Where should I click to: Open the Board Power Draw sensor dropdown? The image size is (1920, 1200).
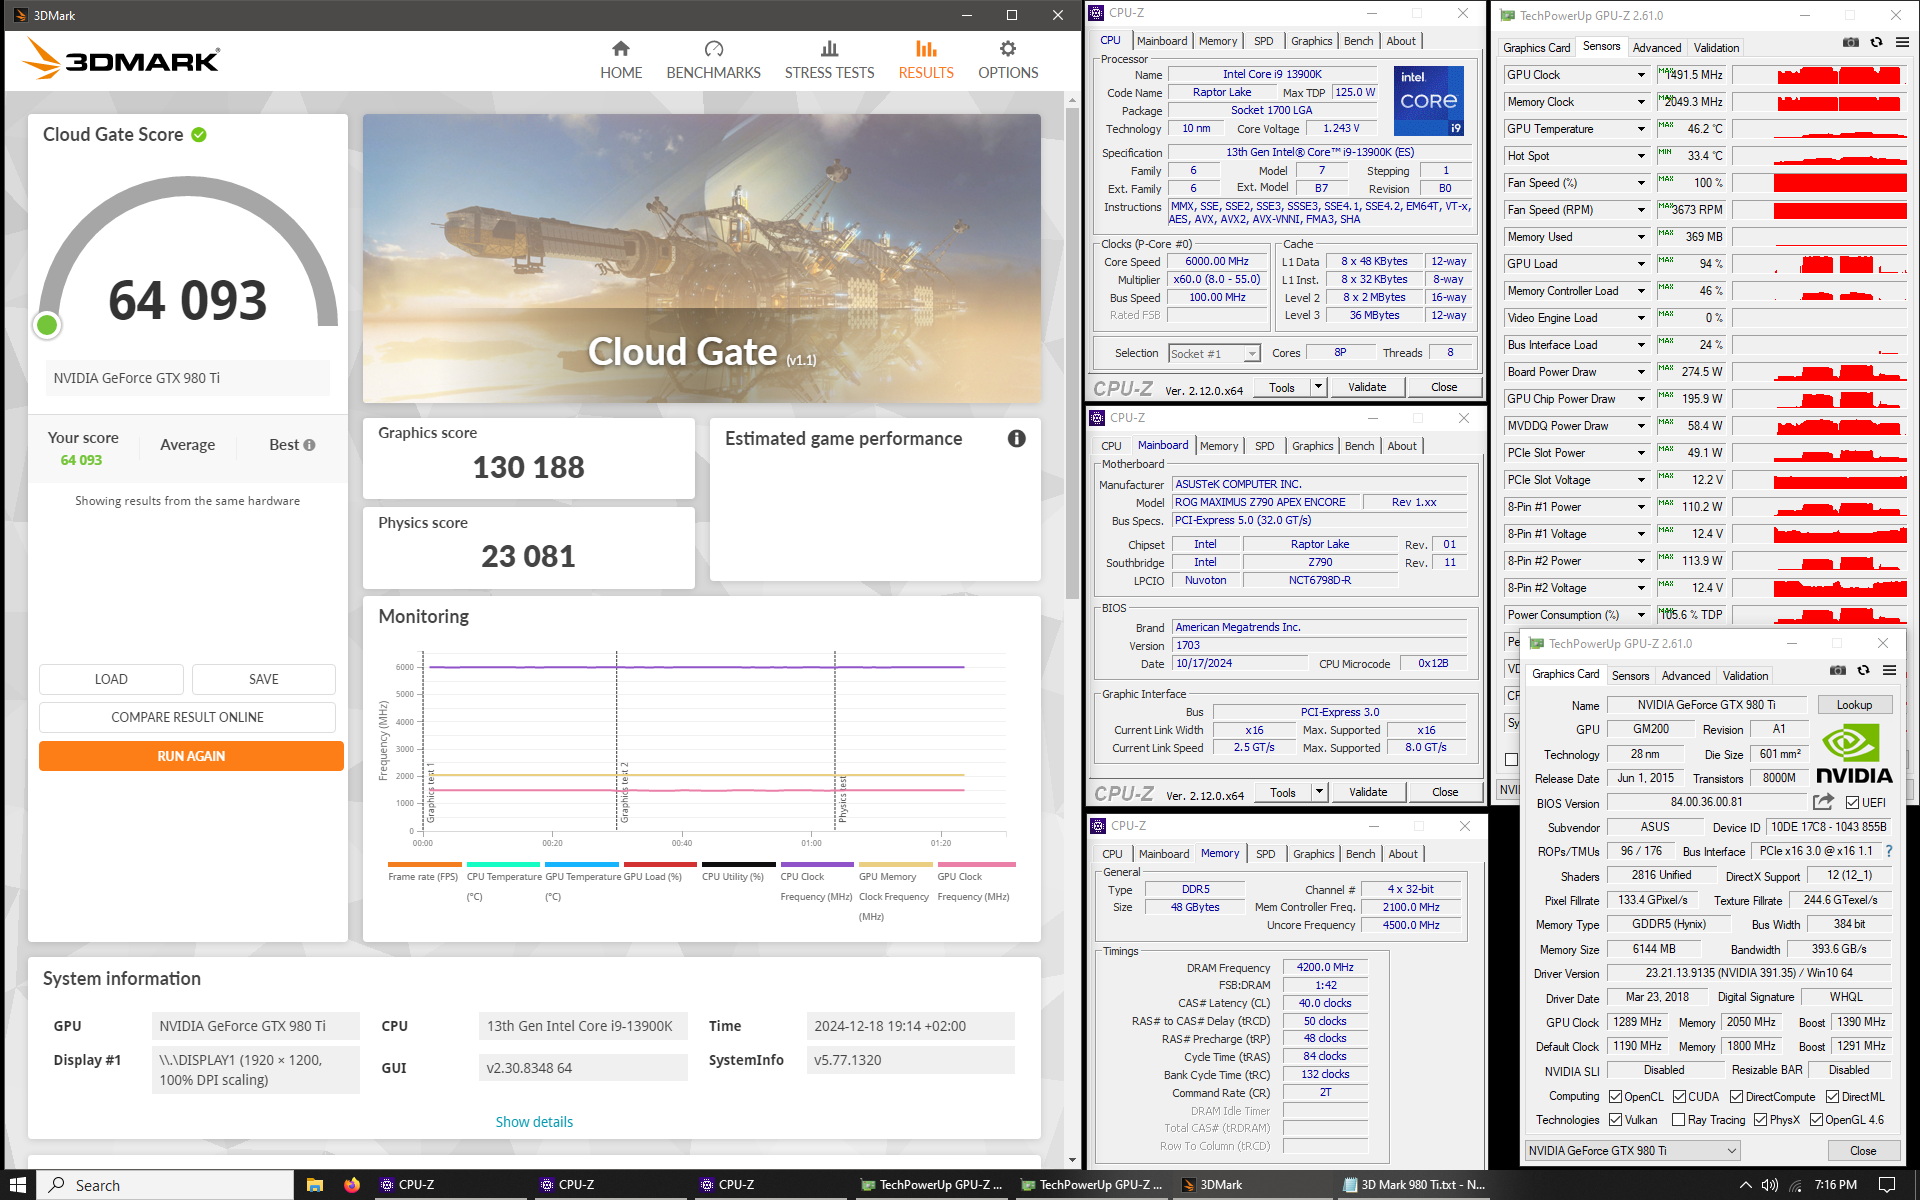pos(1641,372)
